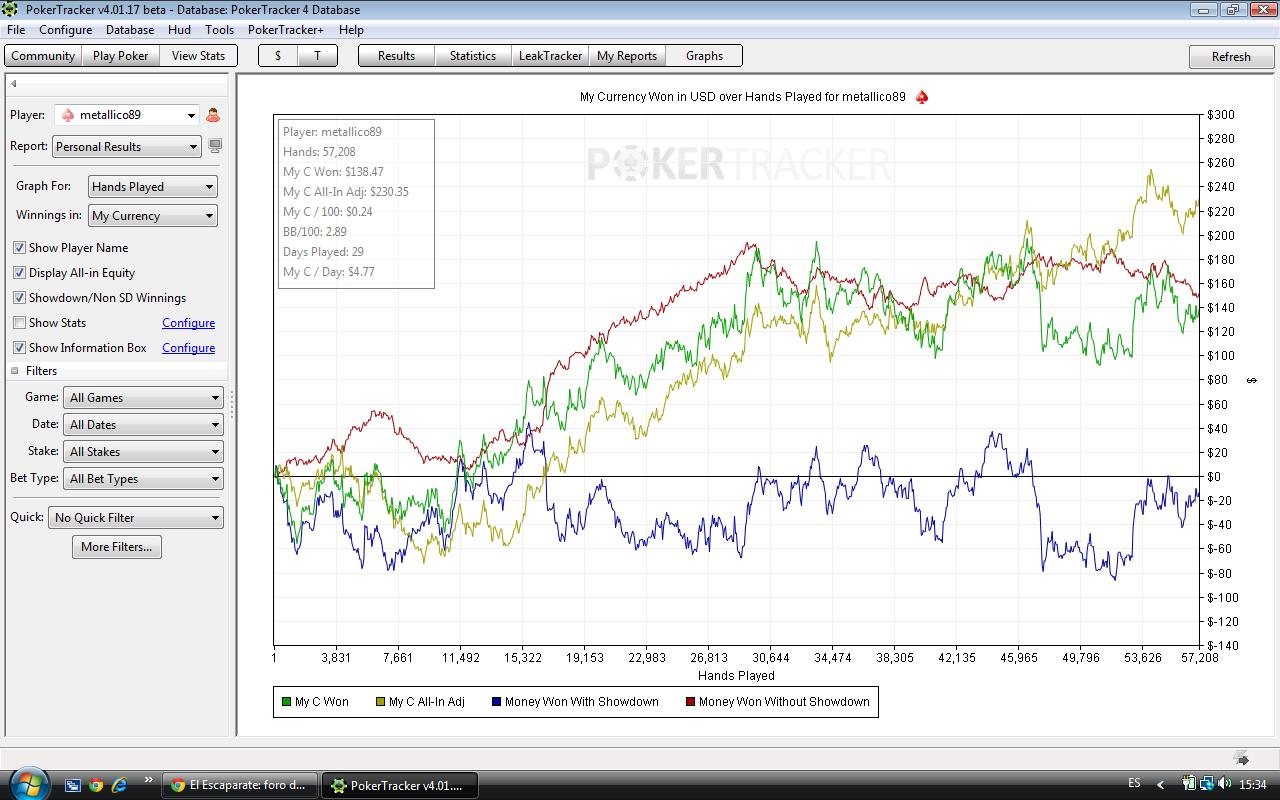Viewport: 1280px width, 800px height.
Task: Open the Statistics view
Action: click(473, 56)
